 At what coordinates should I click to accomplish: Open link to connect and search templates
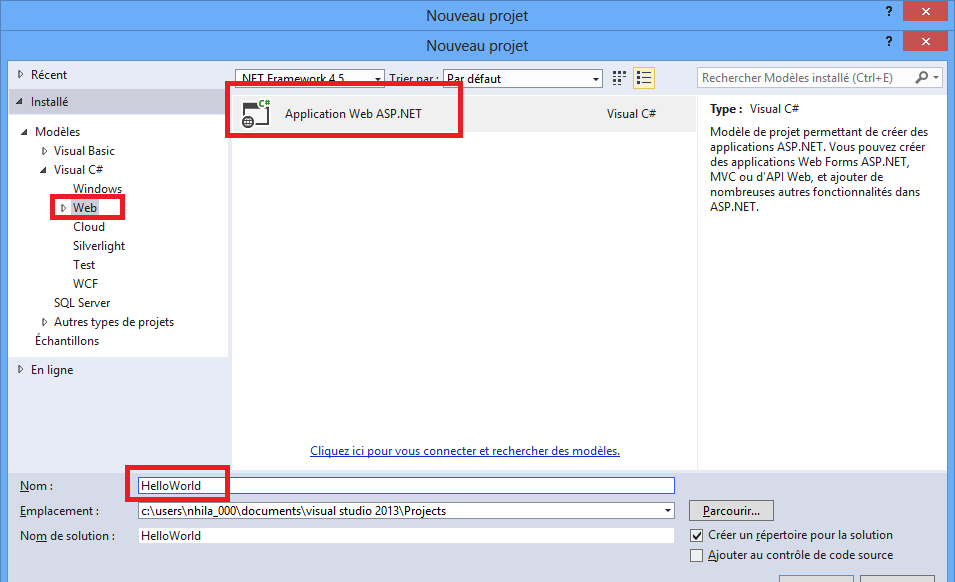tap(465, 451)
